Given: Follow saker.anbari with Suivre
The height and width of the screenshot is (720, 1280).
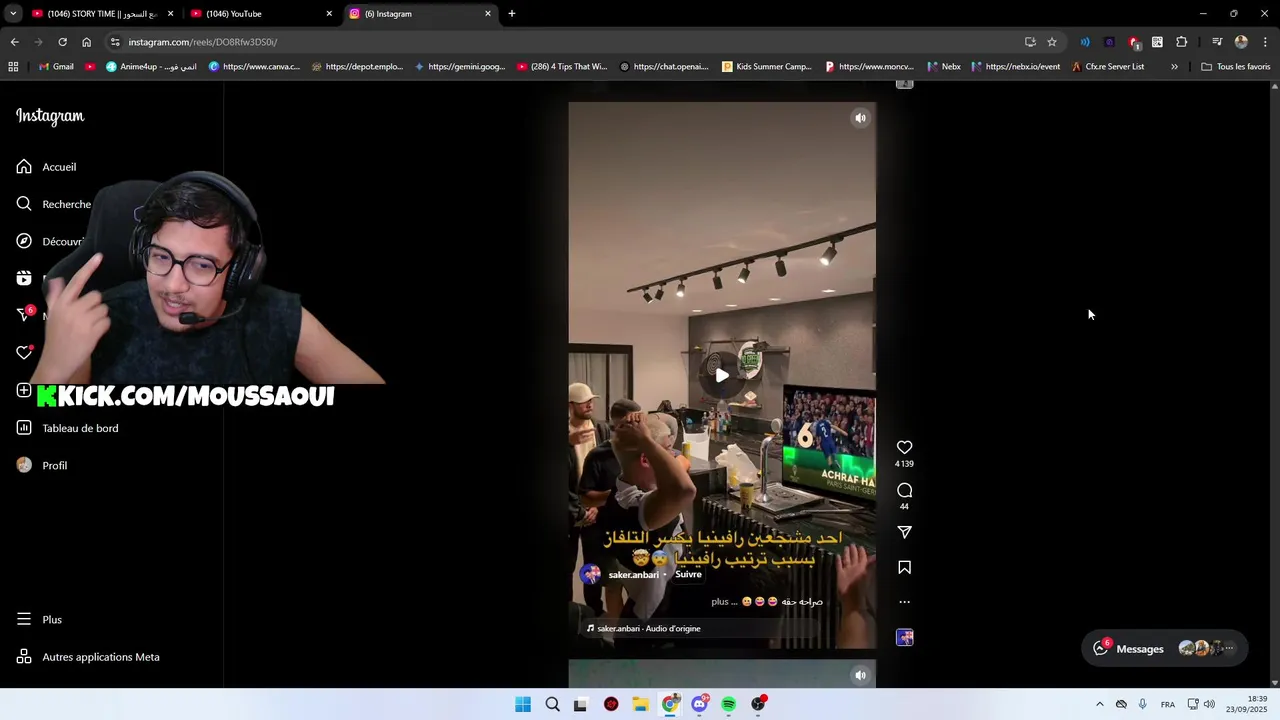Looking at the screenshot, I should coord(688,574).
